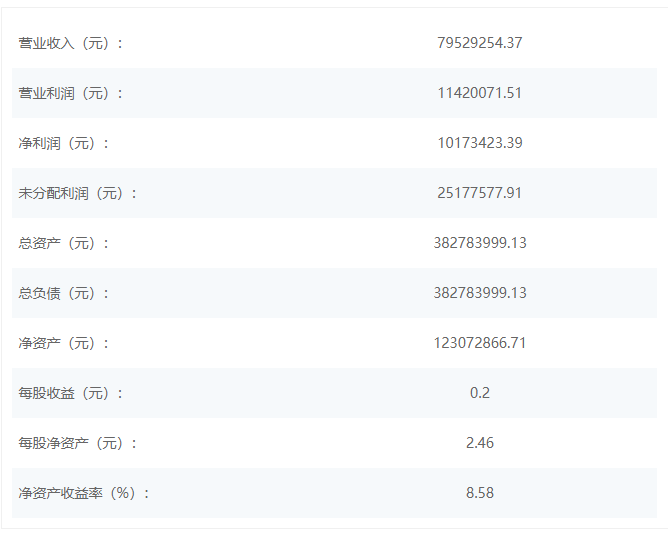Select return on equity value 8.58
This screenshot has height=540, width=668.
coord(480,493)
